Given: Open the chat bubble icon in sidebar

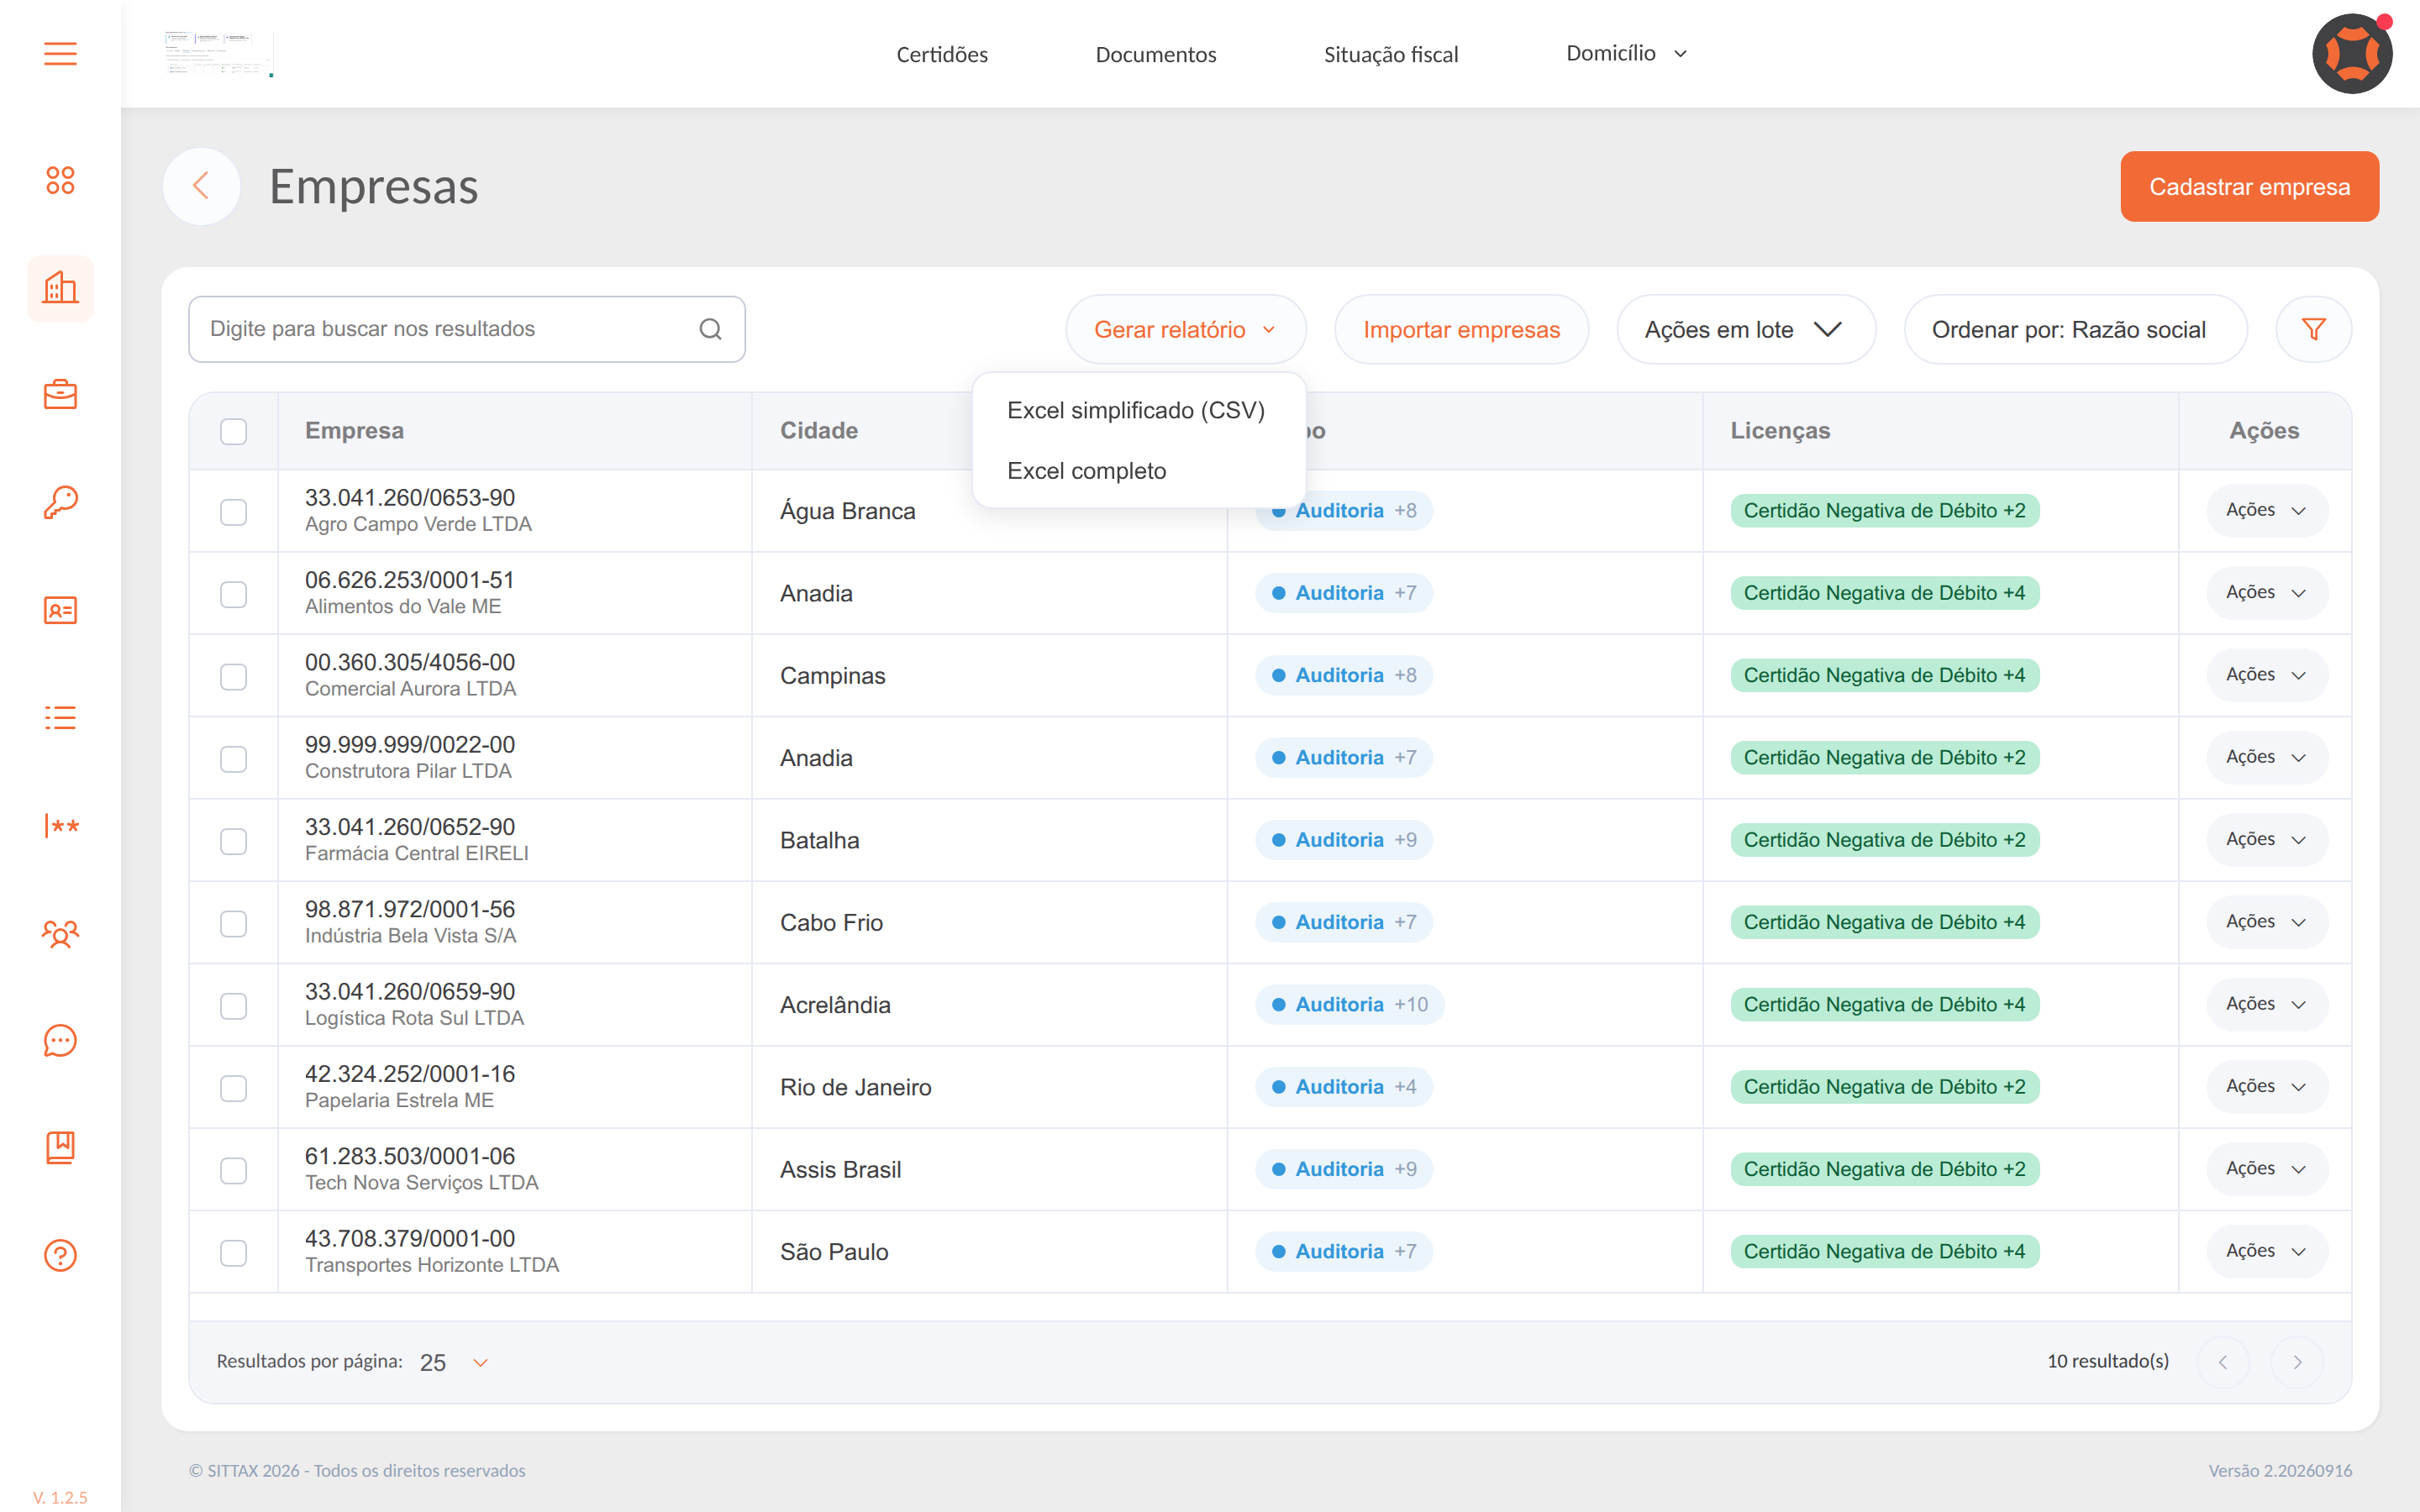Looking at the screenshot, I should [60, 1040].
